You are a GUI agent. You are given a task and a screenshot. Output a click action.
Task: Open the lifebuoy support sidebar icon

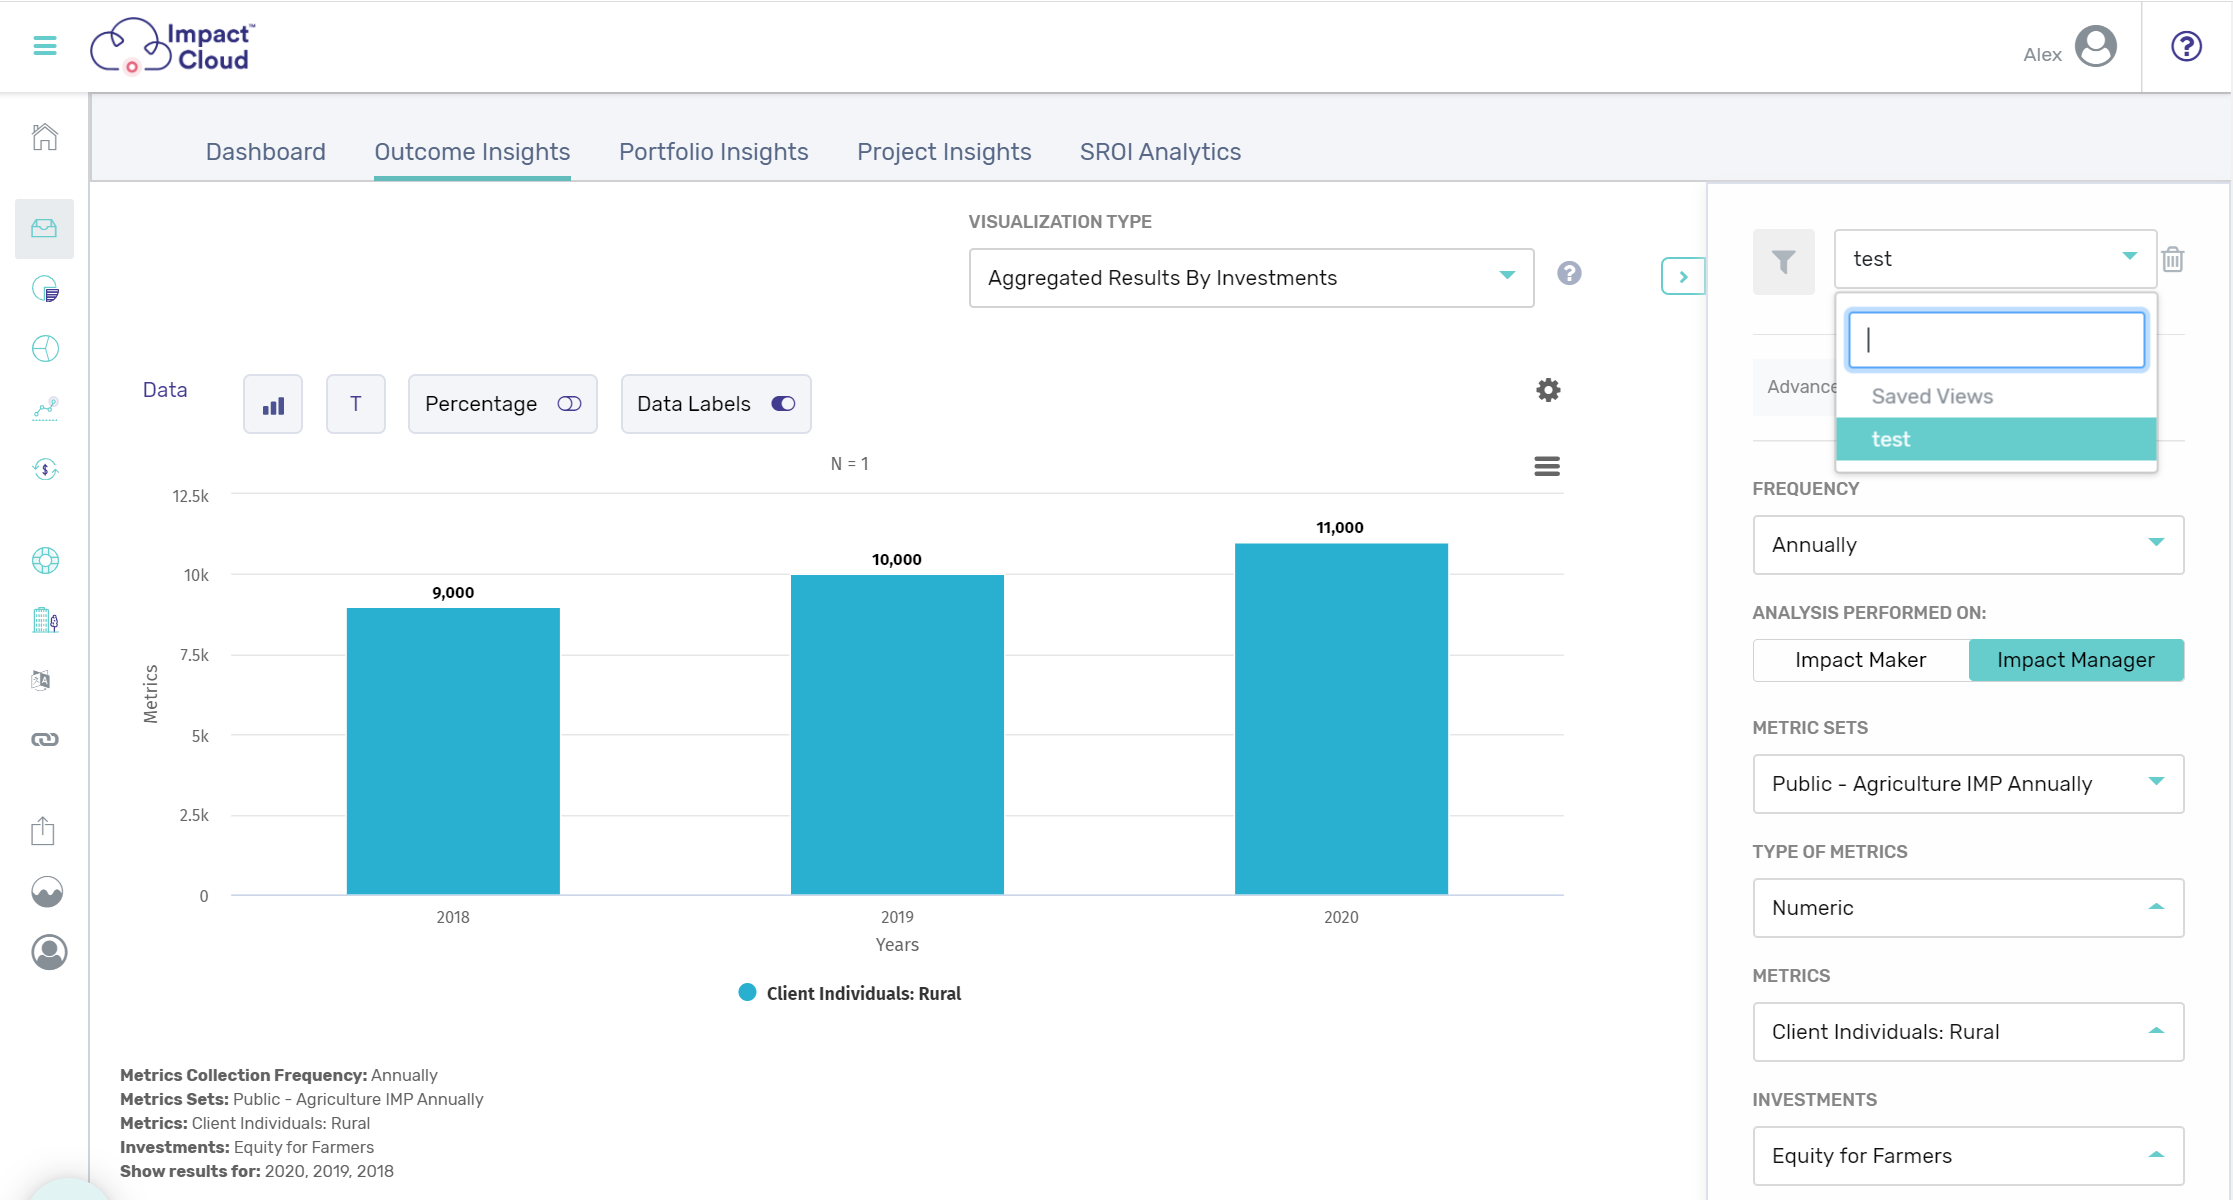point(45,560)
